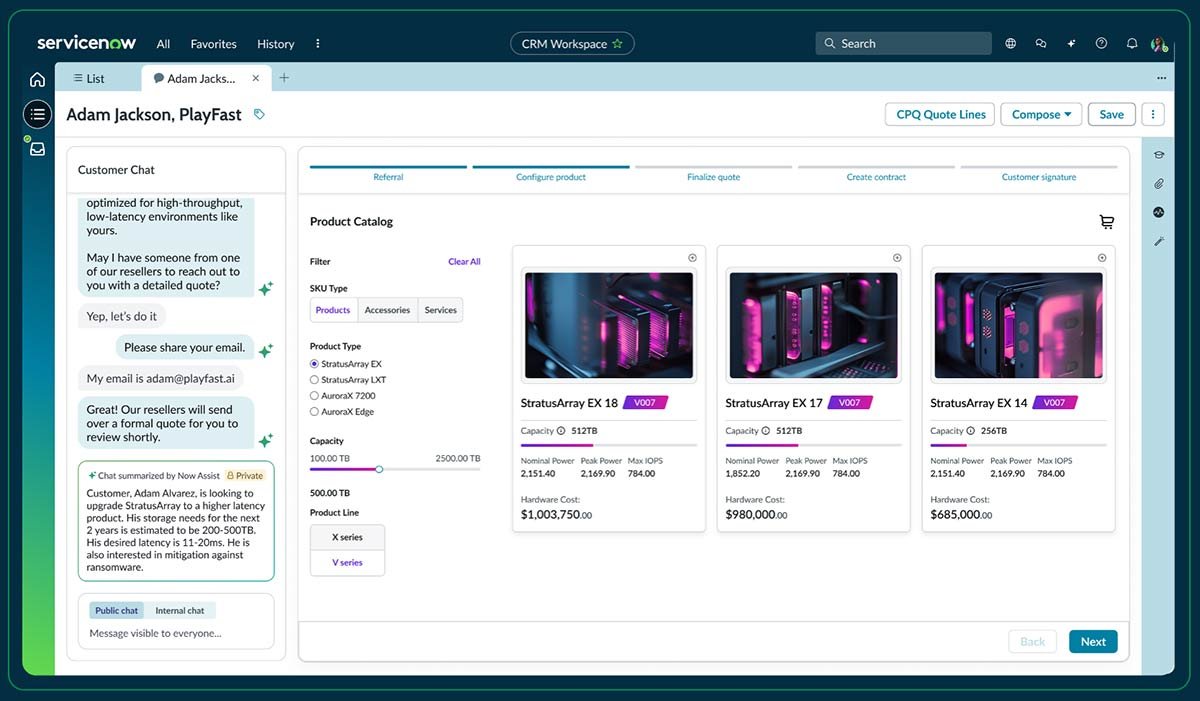
Task: Switch to the Accessories SKU type tab
Action: point(387,310)
